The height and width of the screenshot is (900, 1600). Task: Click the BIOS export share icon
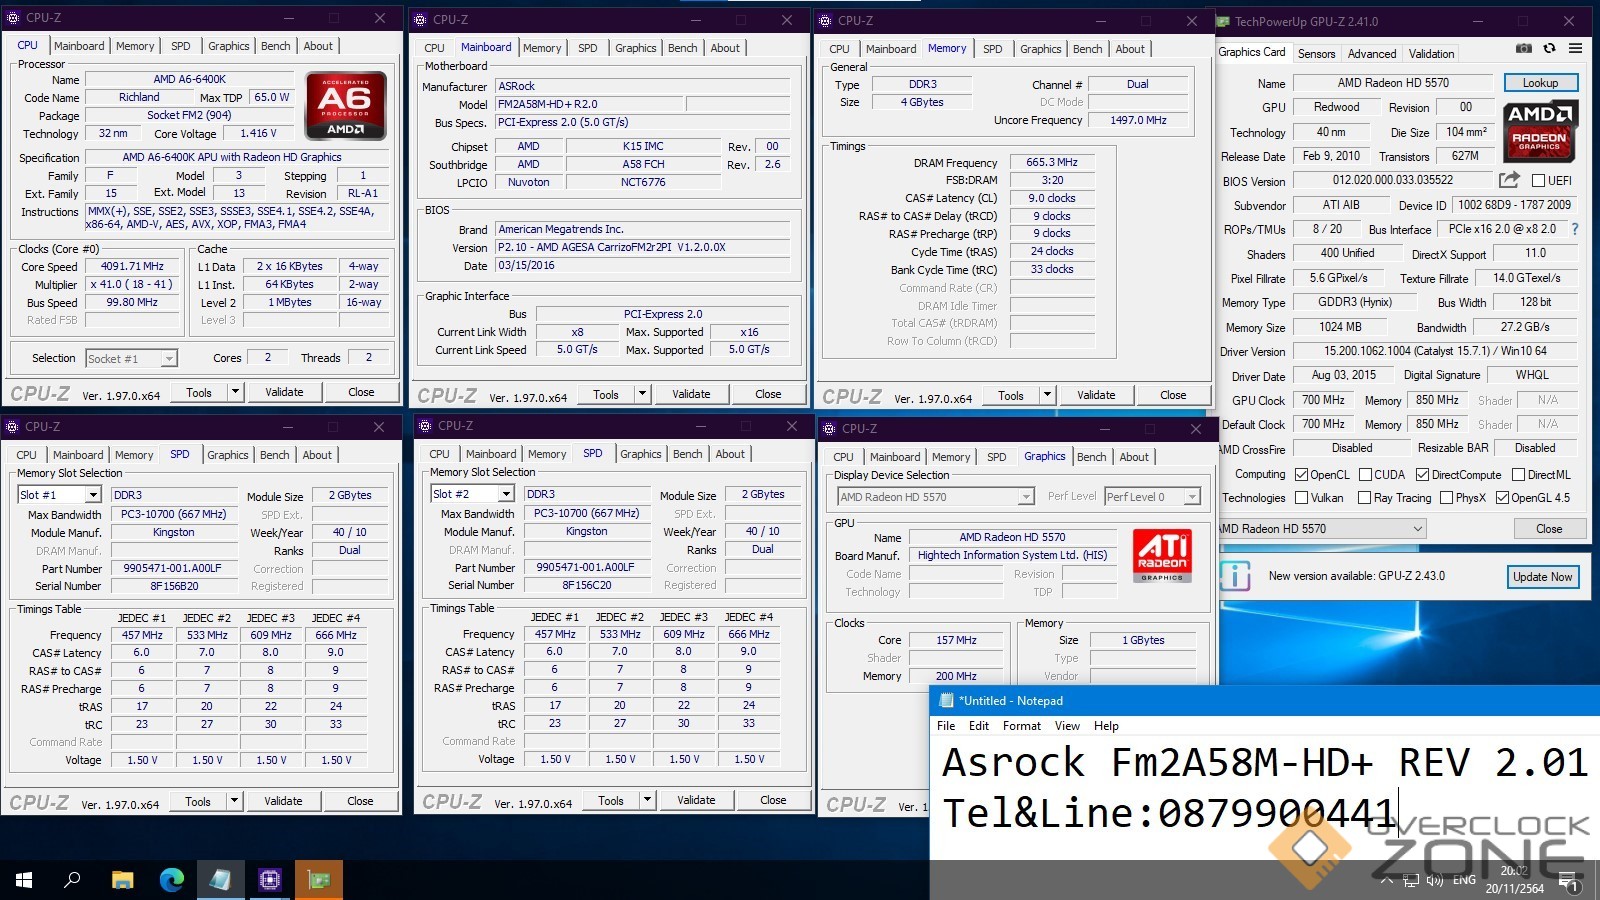1509,180
